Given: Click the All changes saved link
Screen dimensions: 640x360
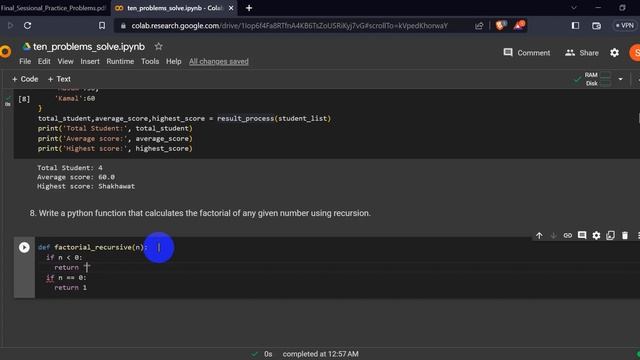Looking at the screenshot, I should pyautogui.click(x=218, y=61).
